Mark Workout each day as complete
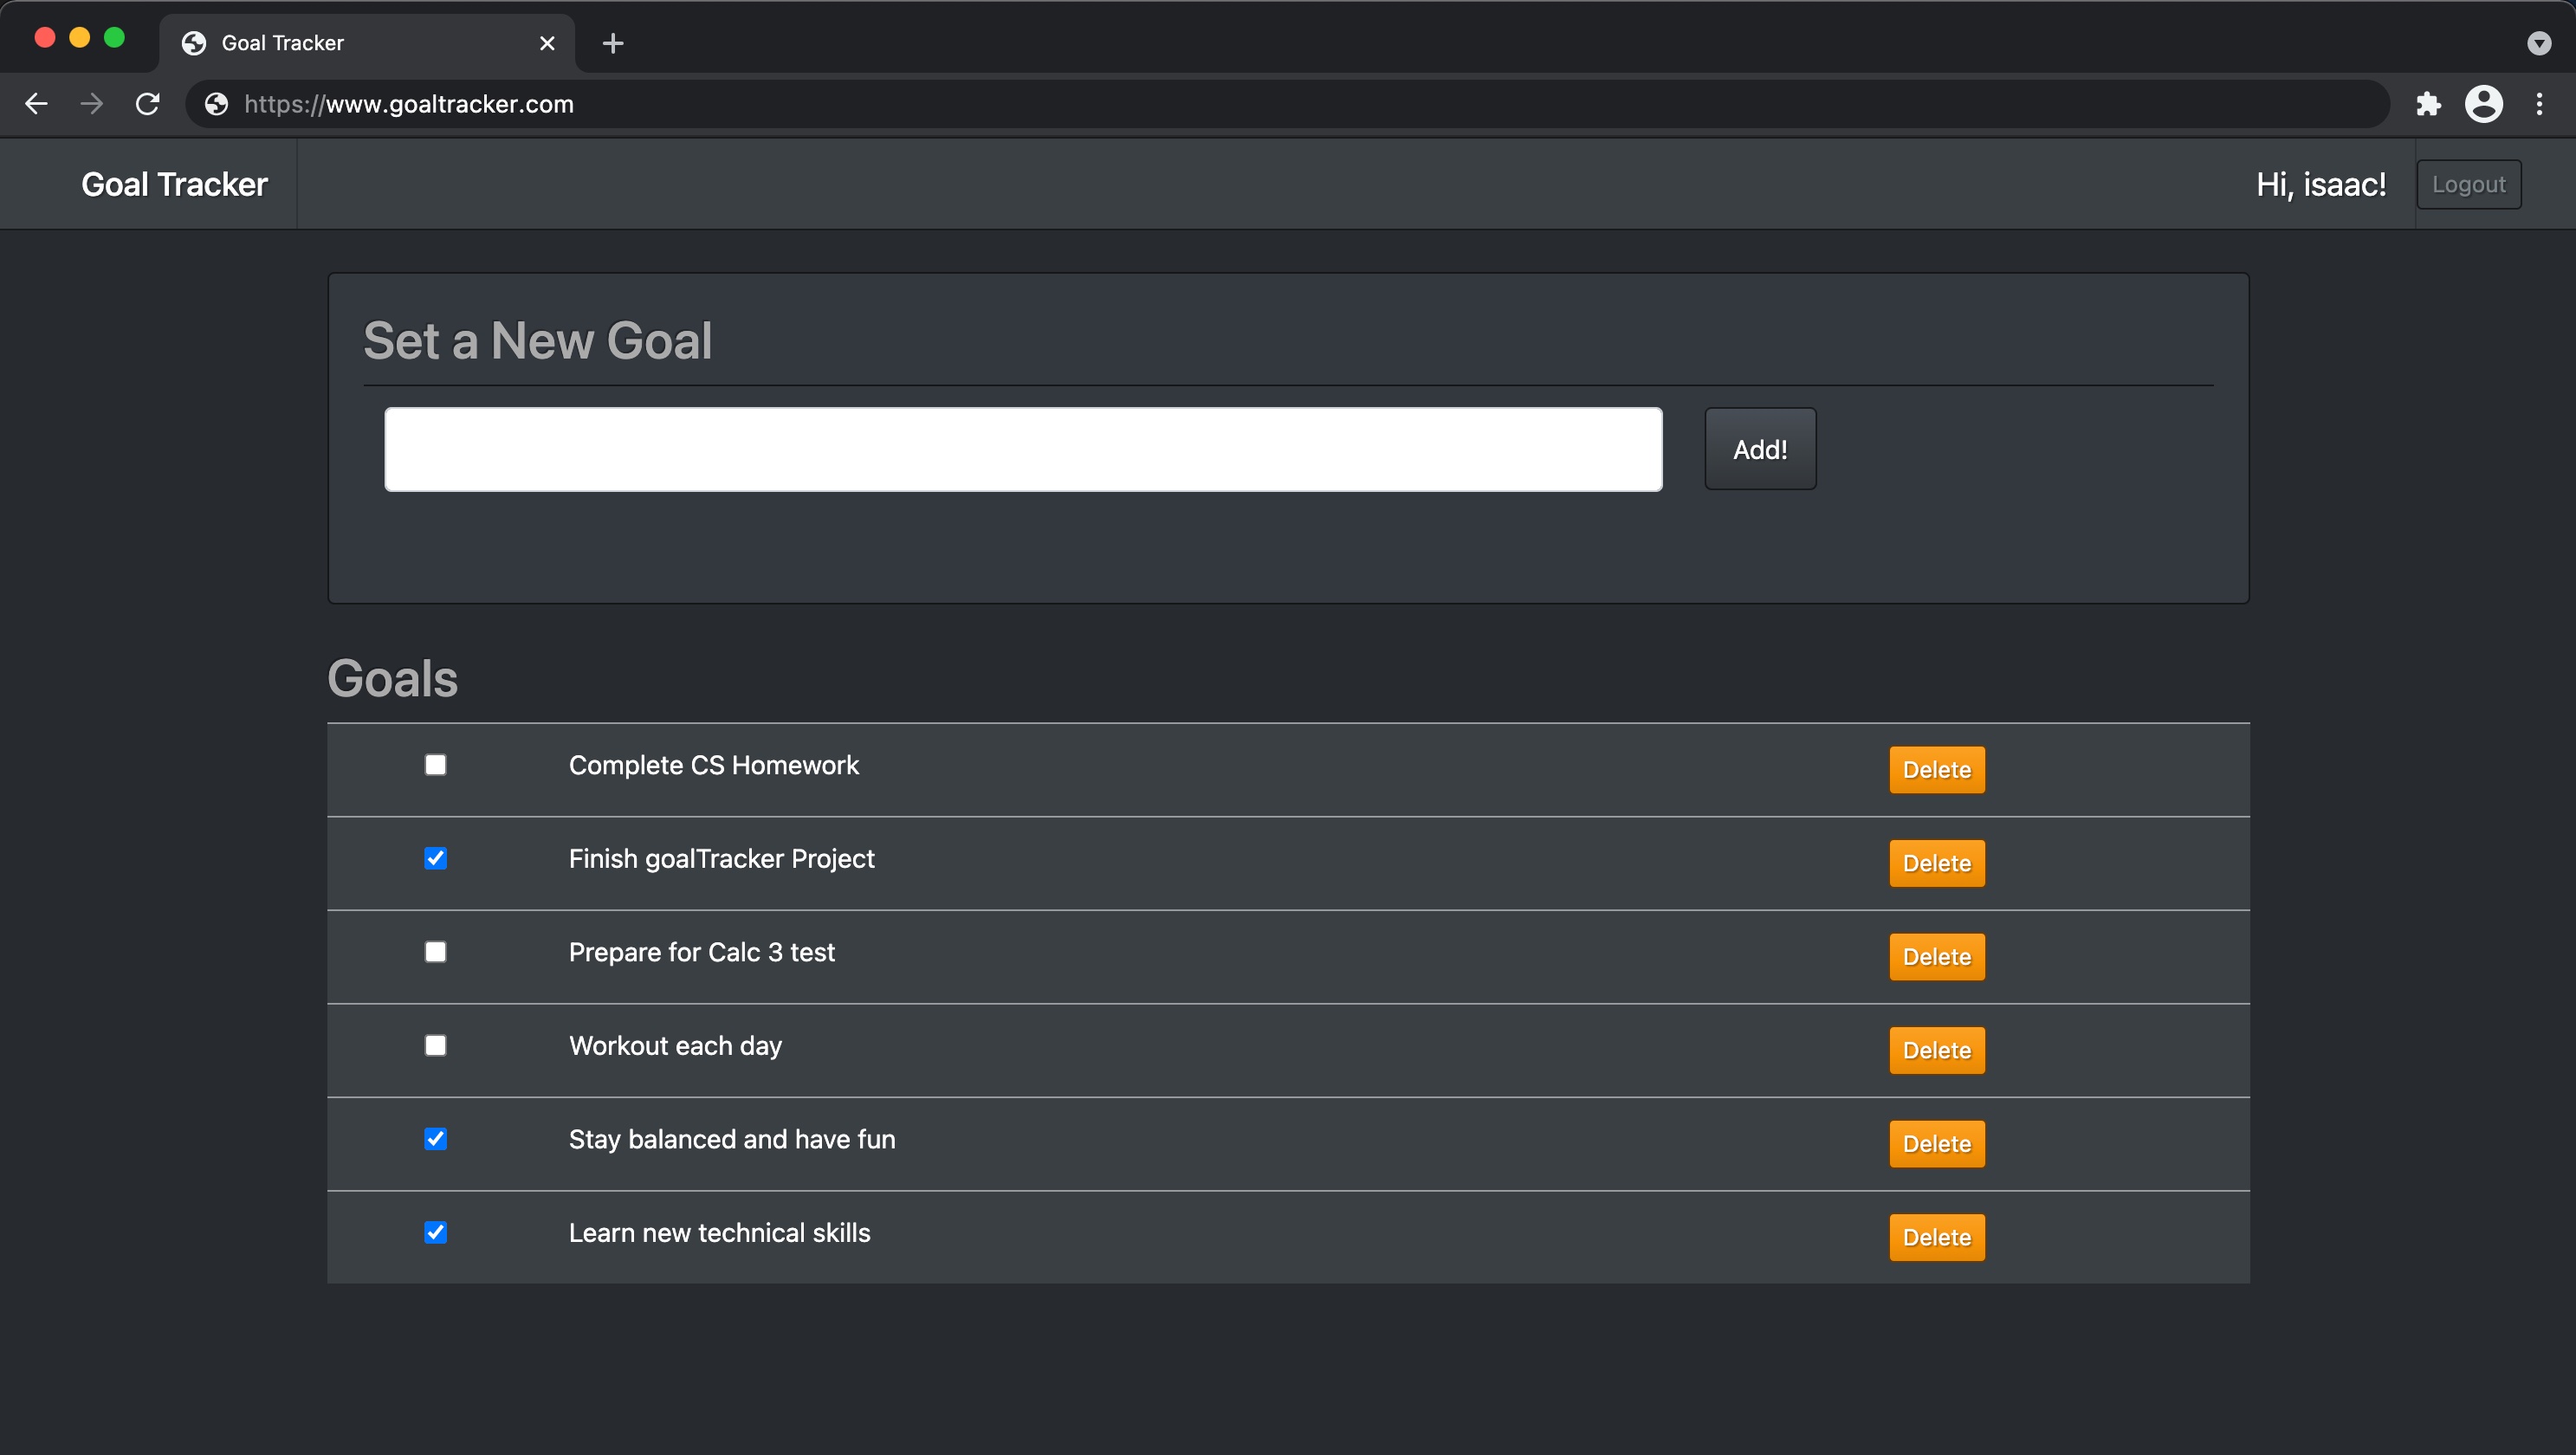The width and height of the screenshot is (2576, 1455). point(435,1045)
